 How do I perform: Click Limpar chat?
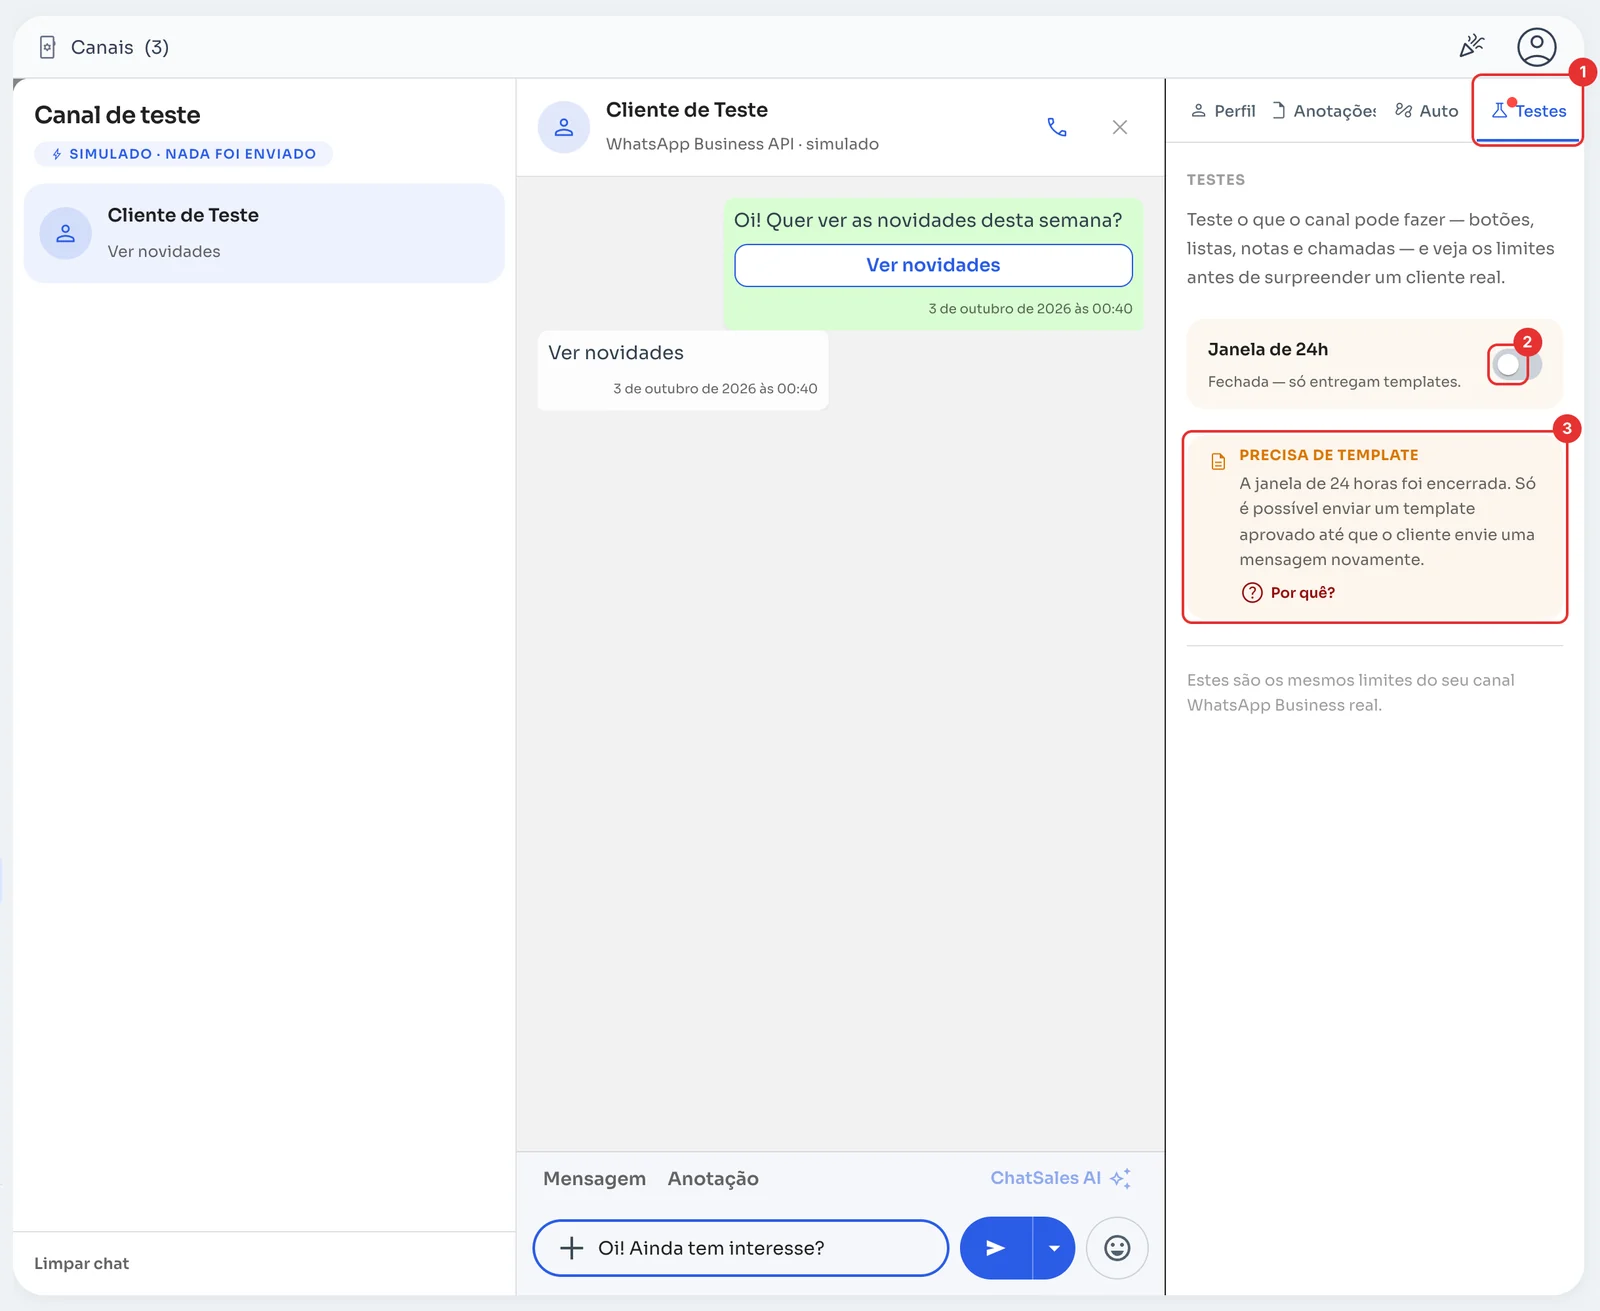[x=82, y=1263]
